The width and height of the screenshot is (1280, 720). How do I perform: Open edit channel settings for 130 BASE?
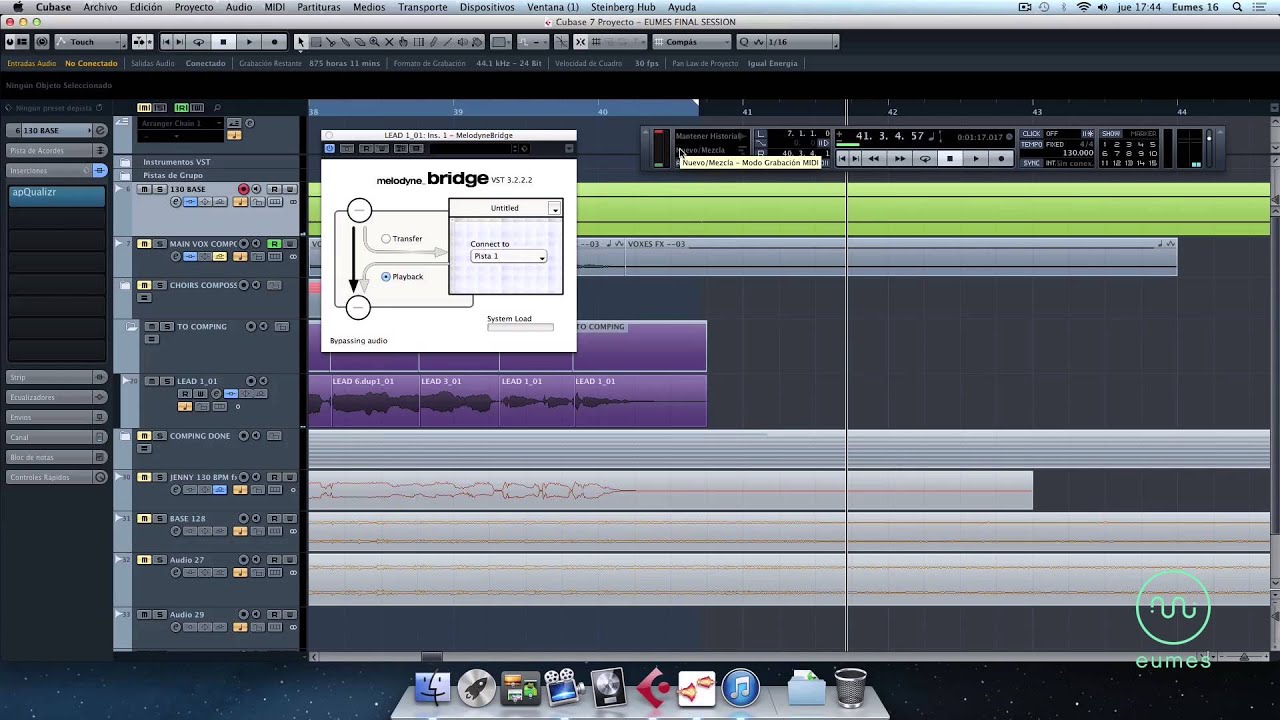(176, 202)
